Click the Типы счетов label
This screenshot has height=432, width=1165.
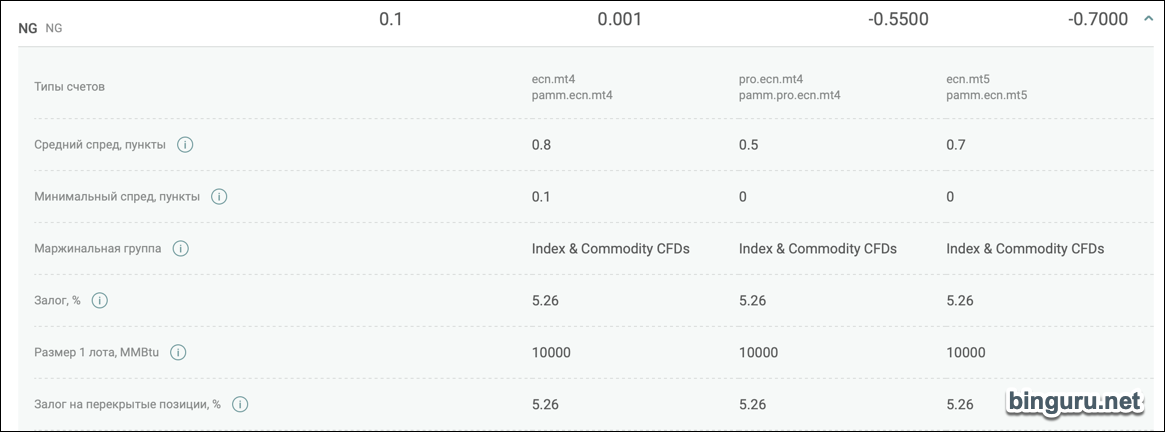coord(70,87)
